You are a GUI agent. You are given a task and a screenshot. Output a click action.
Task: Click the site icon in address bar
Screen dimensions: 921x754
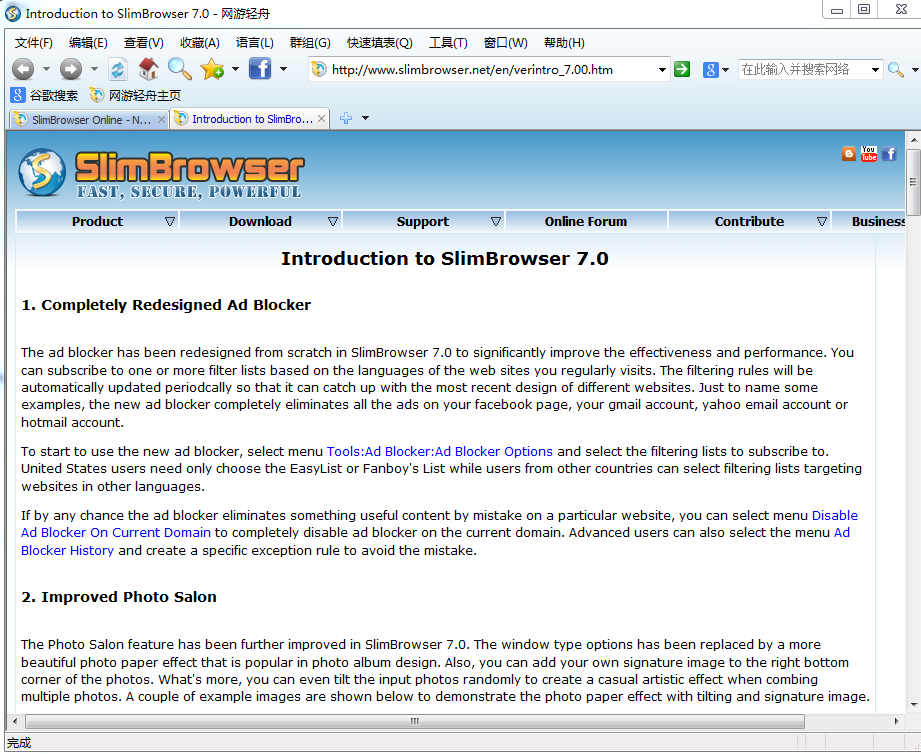click(318, 69)
